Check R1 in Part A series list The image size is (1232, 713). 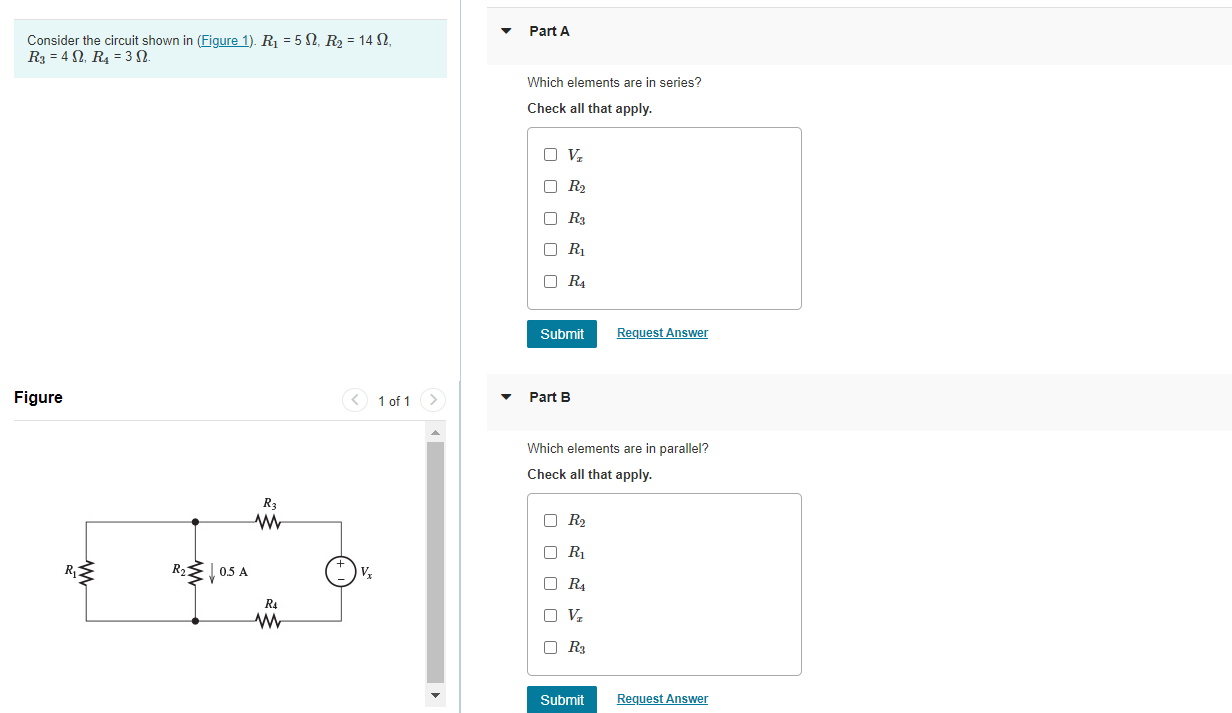pyautogui.click(x=551, y=250)
